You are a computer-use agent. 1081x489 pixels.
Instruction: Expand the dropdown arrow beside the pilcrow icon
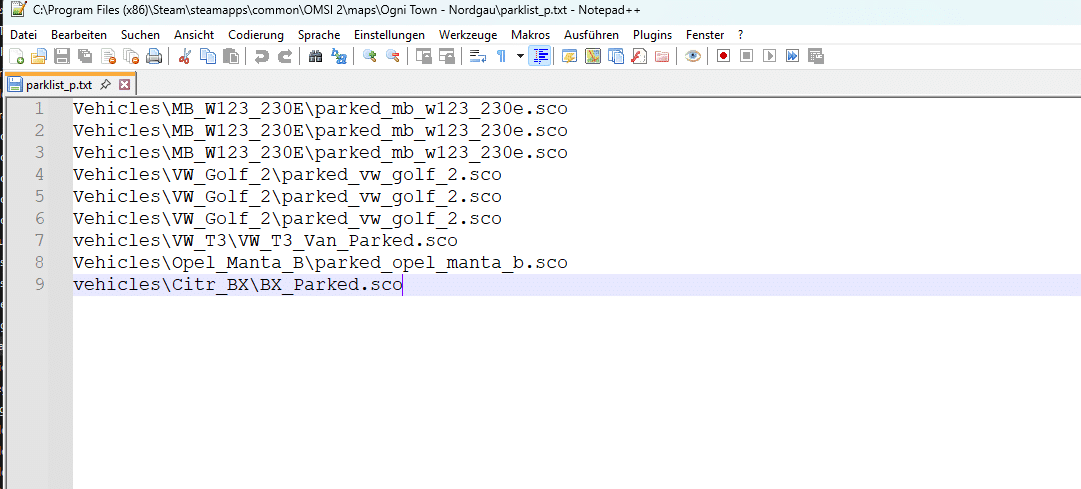click(520, 57)
